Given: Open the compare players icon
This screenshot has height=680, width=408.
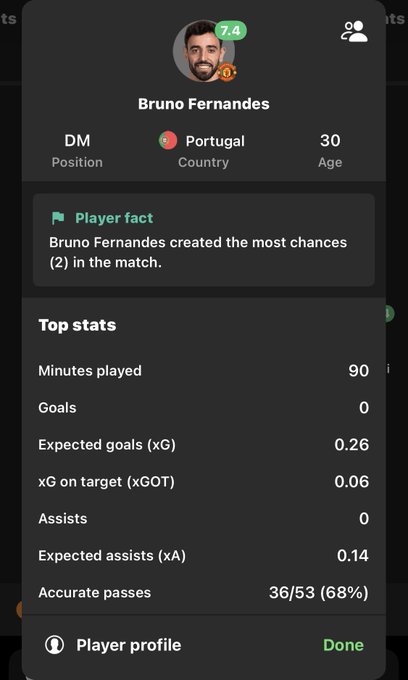Looking at the screenshot, I should tap(354, 32).
